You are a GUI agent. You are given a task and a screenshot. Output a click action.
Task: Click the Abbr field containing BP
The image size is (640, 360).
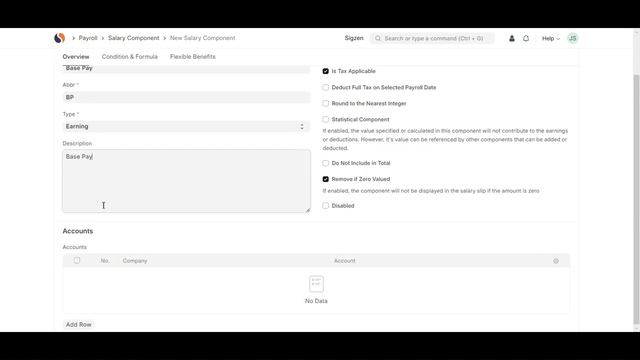(186, 97)
